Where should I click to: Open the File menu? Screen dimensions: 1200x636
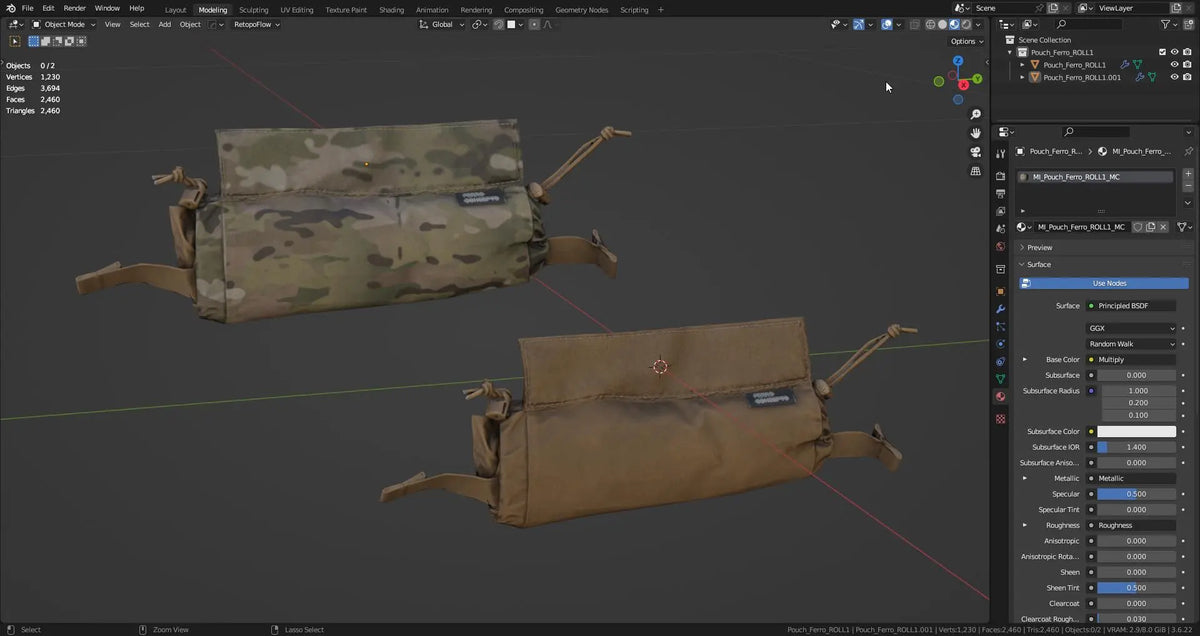(x=27, y=8)
